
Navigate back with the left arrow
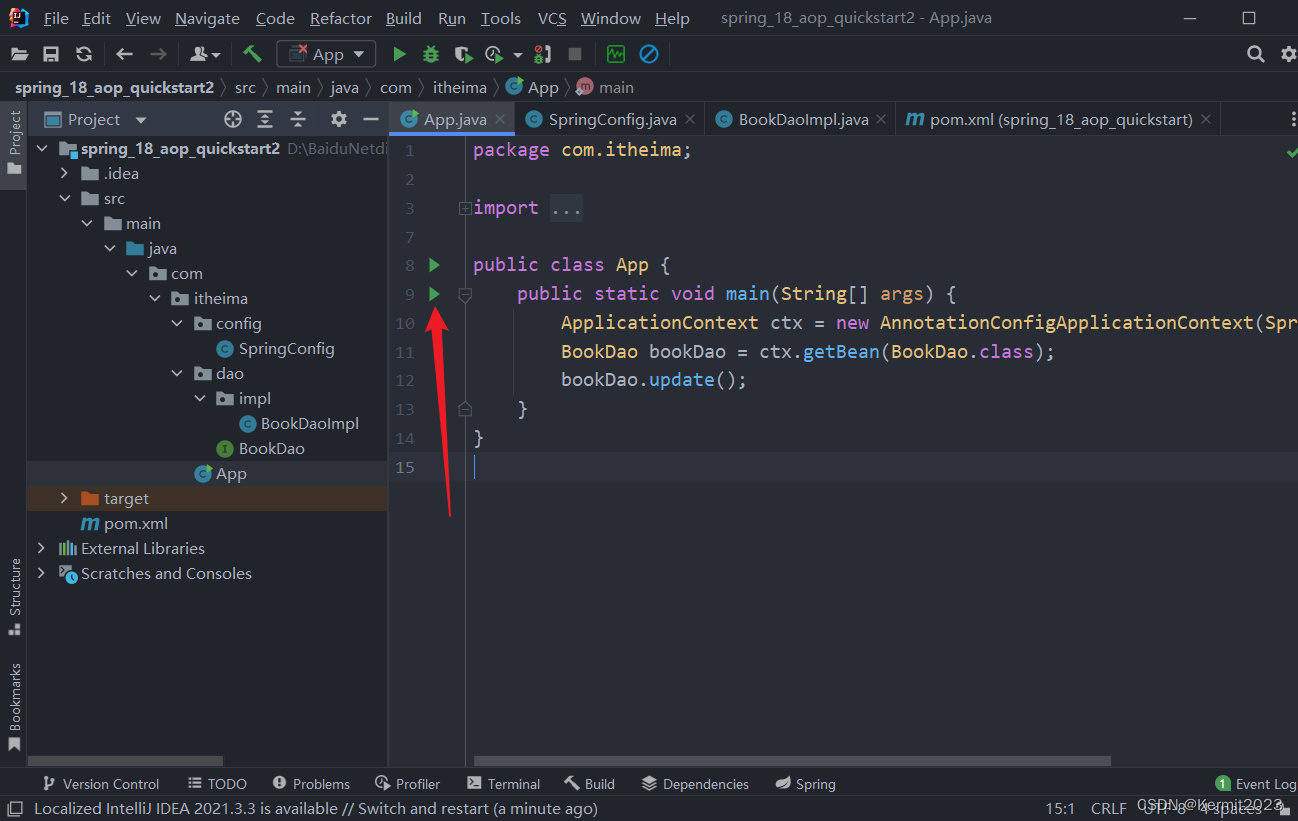[124, 54]
